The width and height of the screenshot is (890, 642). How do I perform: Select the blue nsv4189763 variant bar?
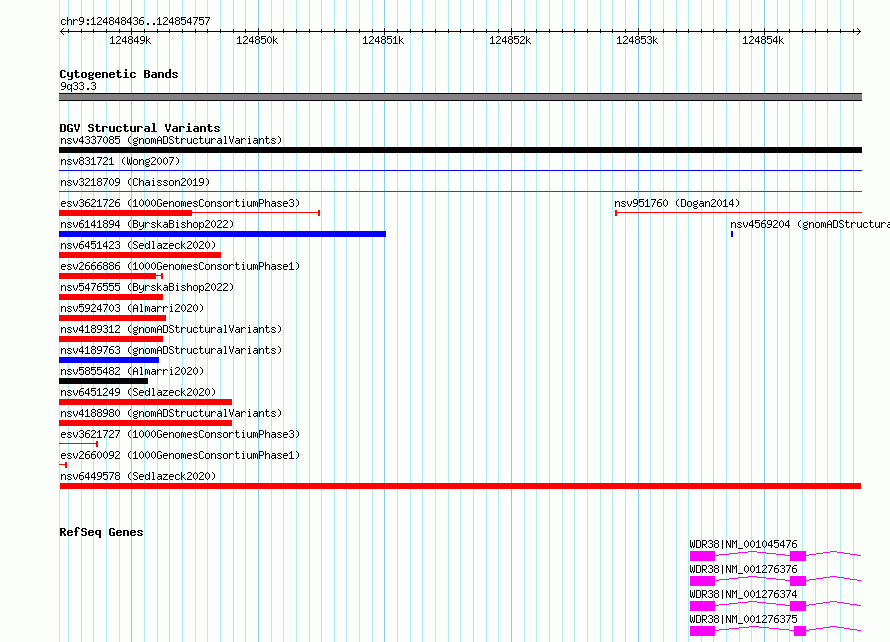pos(109,360)
